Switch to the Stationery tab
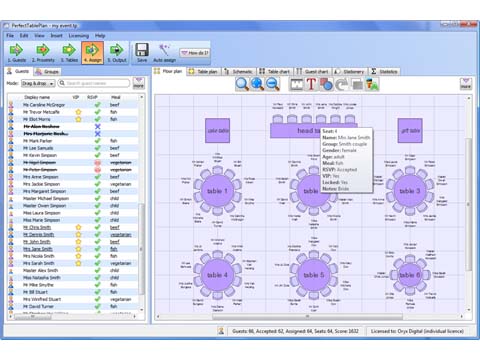Viewport: 480px width, 360px height. coord(349,72)
